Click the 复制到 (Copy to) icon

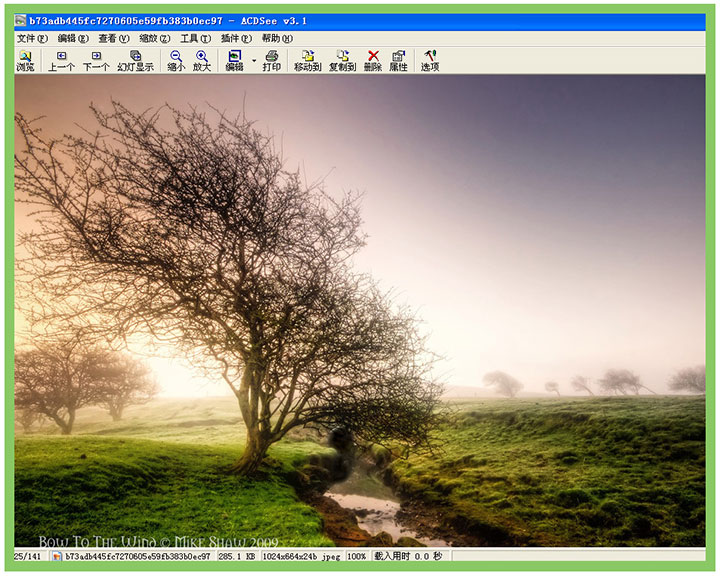tap(342, 61)
